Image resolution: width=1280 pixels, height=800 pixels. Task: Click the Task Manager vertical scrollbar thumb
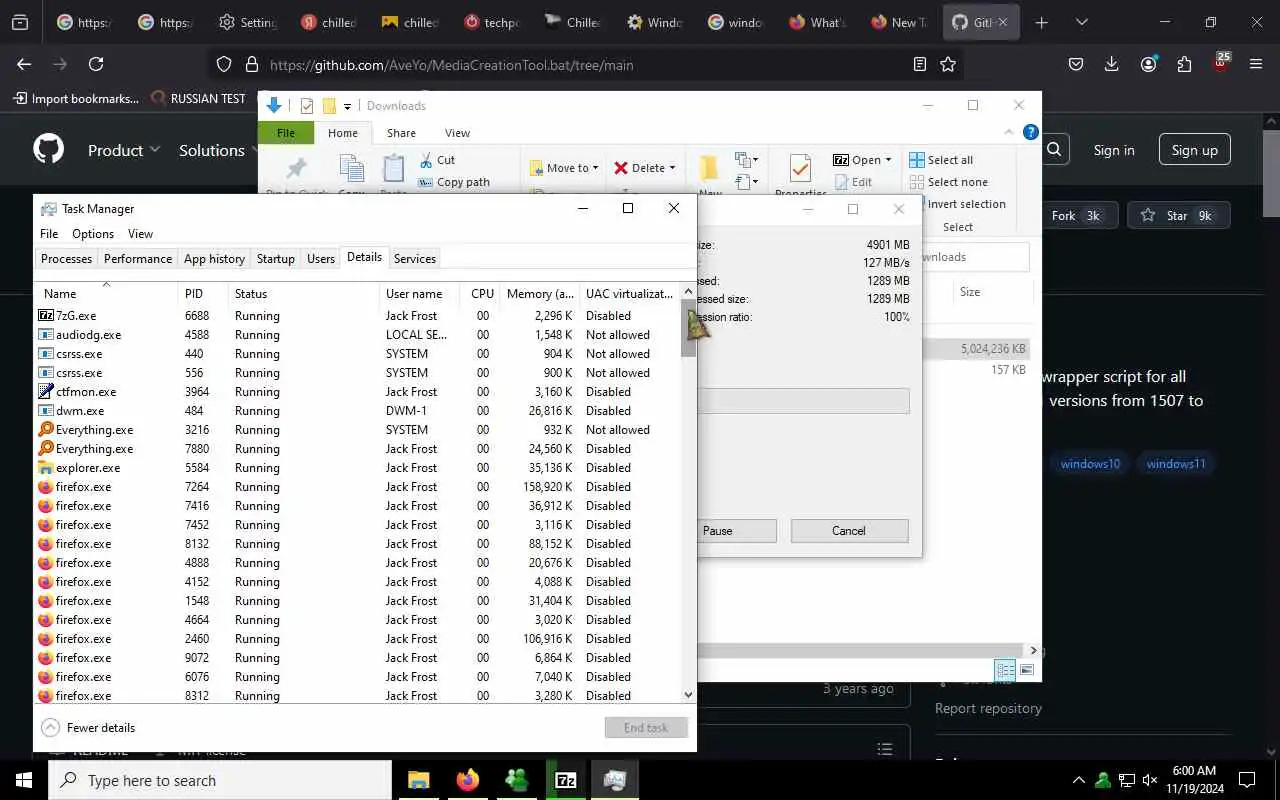pyautogui.click(x=688, y=328)
